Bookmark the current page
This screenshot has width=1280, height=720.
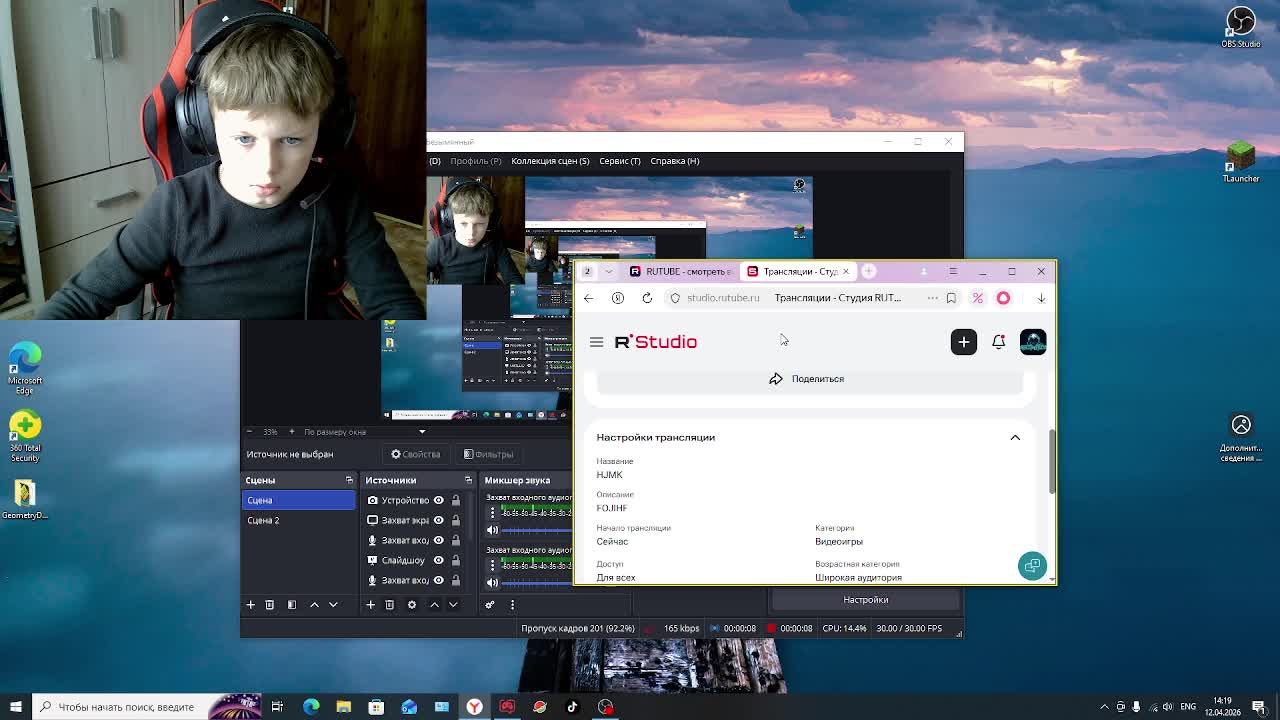coord(951,298)
